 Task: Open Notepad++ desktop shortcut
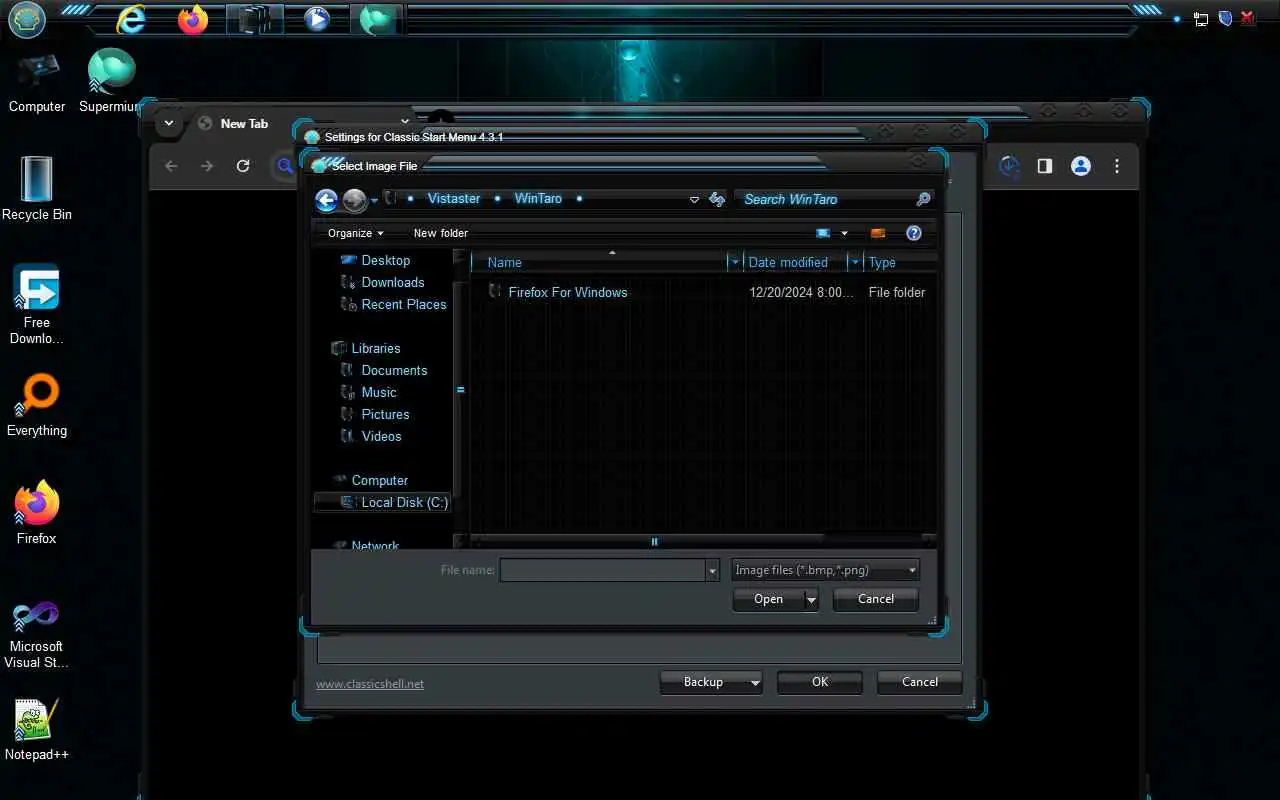click(x=37, y=729)
